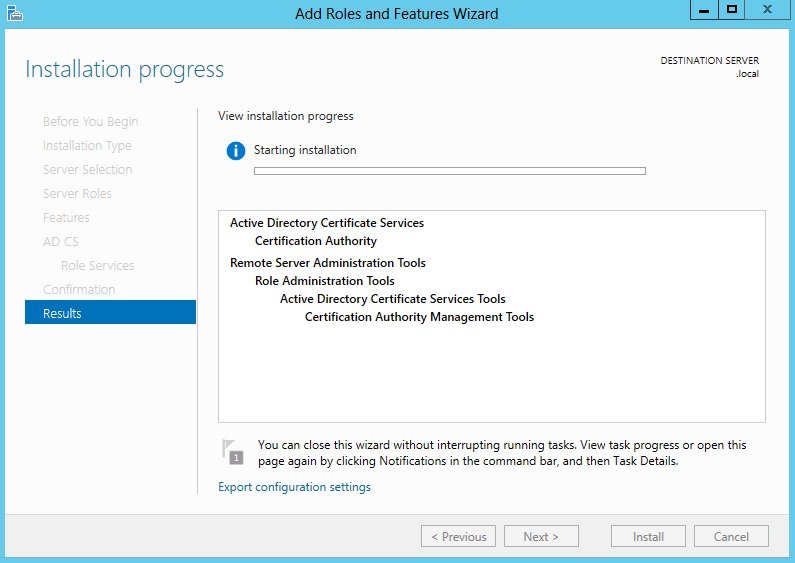Click the Install button
Viewport: 795px width, 563px height.
point(648,536)
